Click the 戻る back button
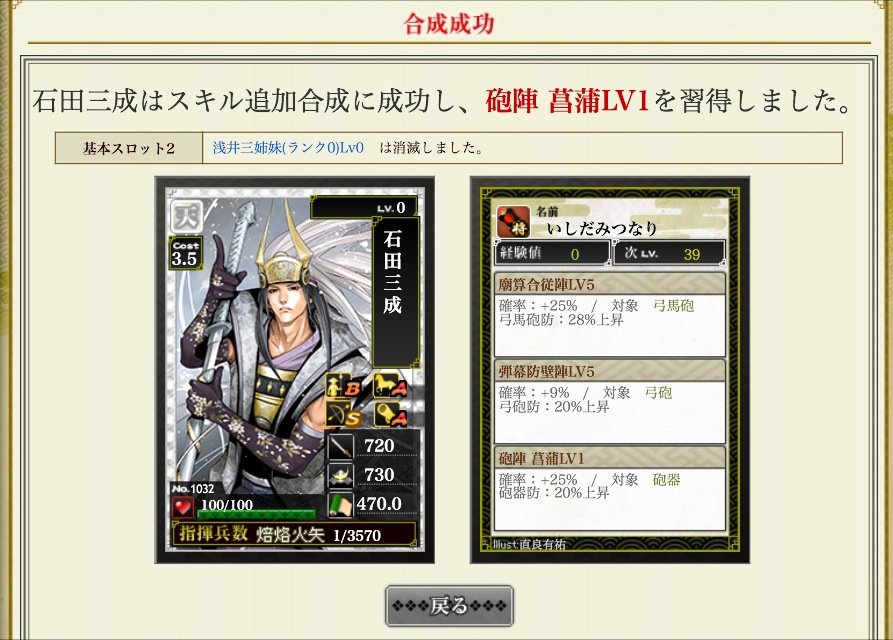The image size is (893, 640). 449,606
